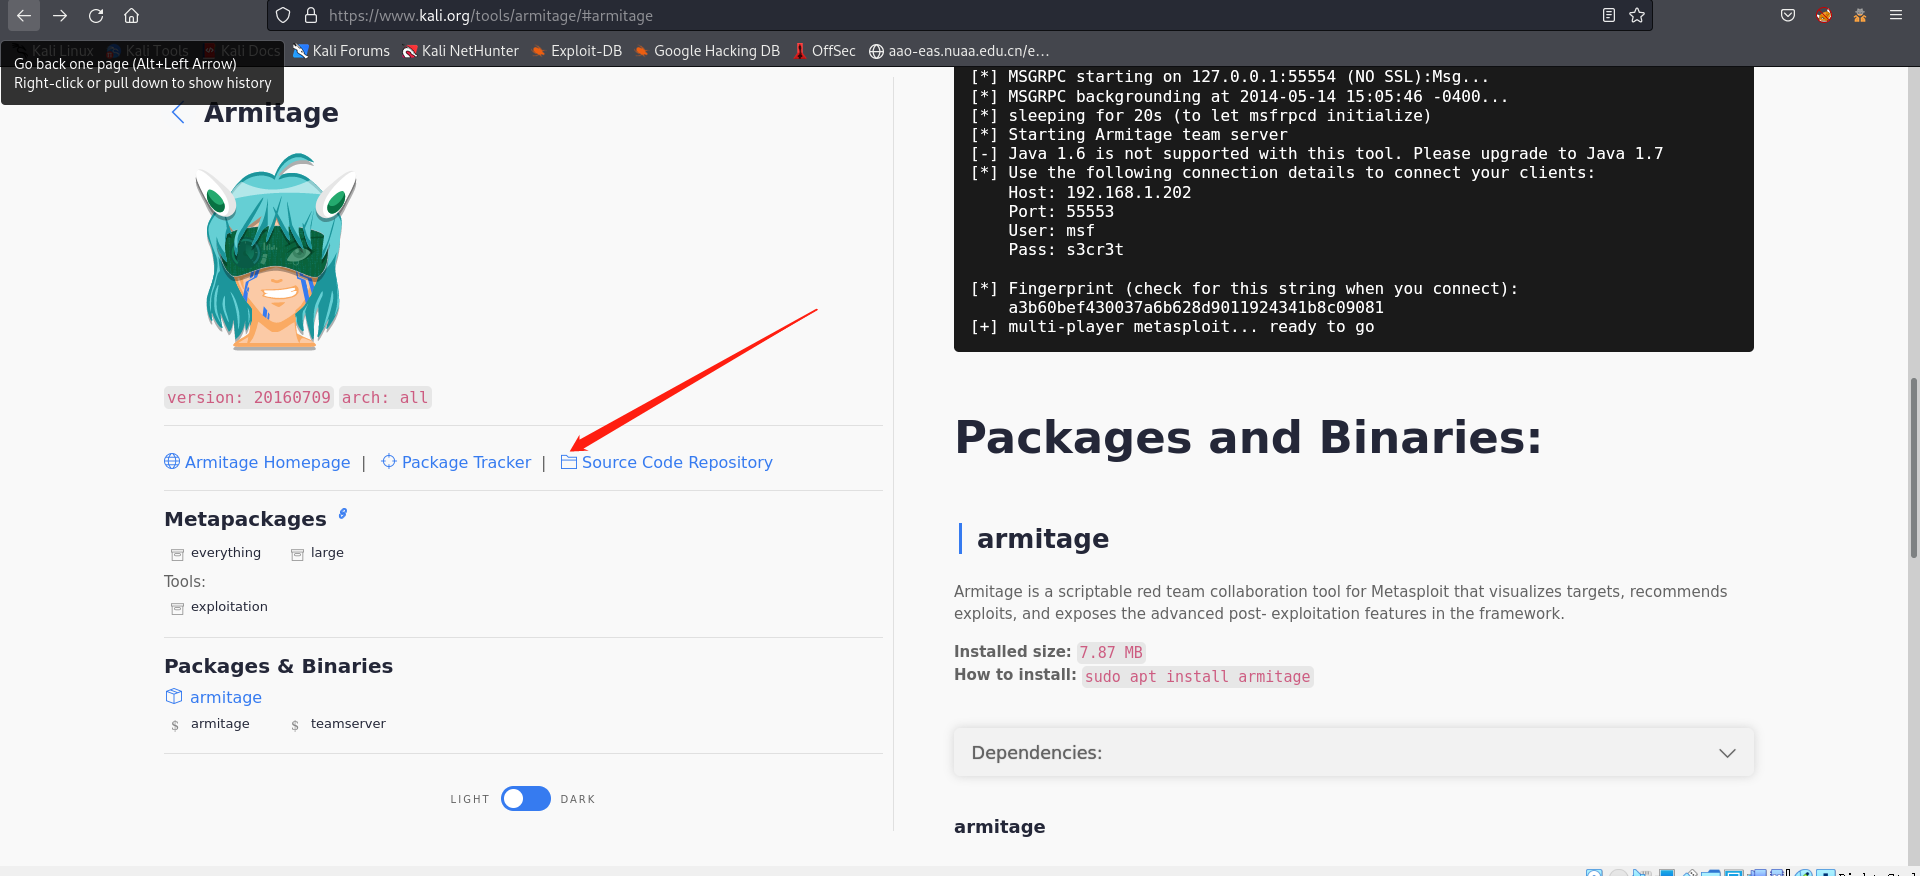Bookmark this page with star icon
The height and width of the screenshot is (876, 1920).
(x=1637, y=15)
